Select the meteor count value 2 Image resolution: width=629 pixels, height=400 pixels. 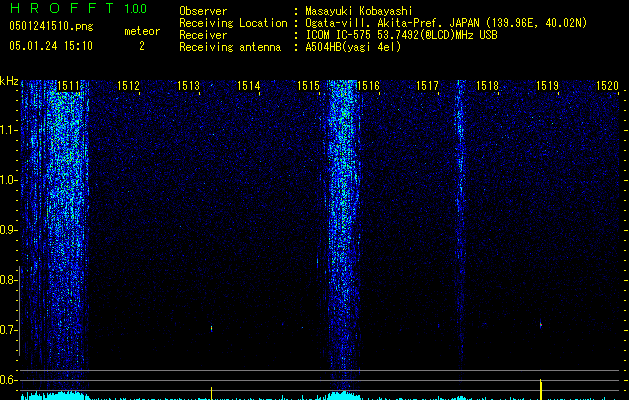click(x=142, y=46)
